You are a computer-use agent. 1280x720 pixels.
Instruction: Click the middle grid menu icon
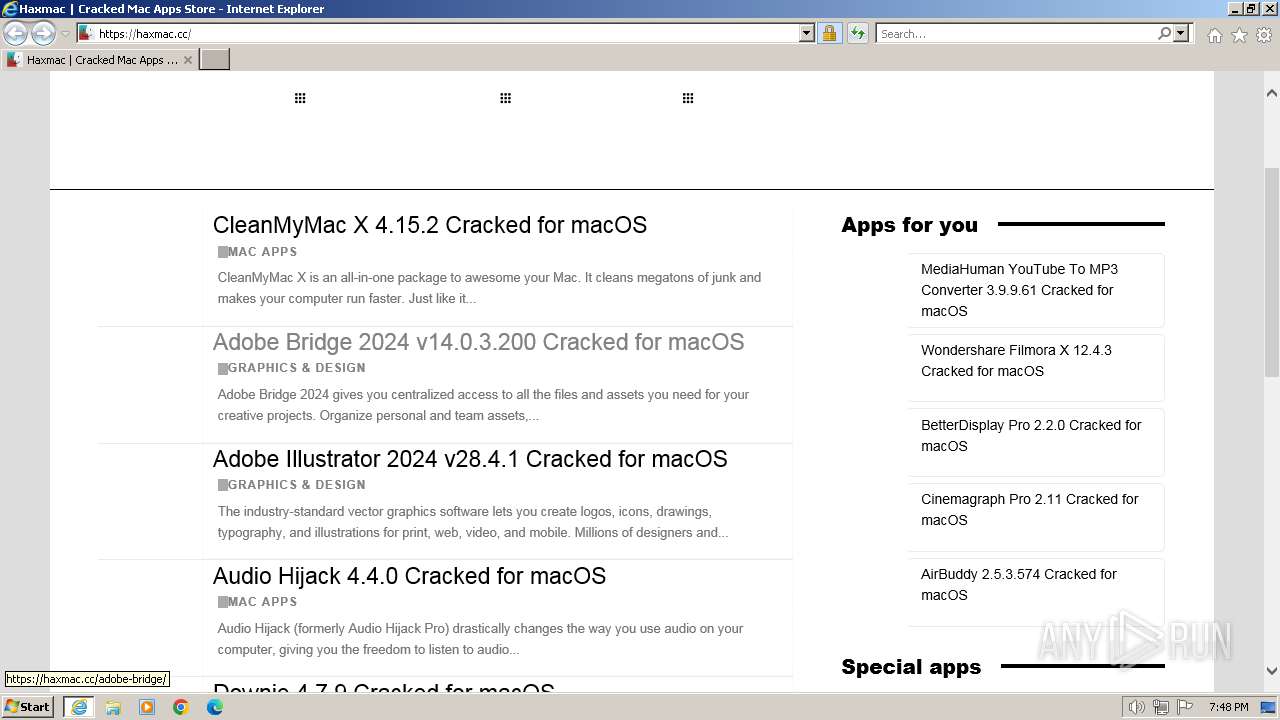point(506,98)
